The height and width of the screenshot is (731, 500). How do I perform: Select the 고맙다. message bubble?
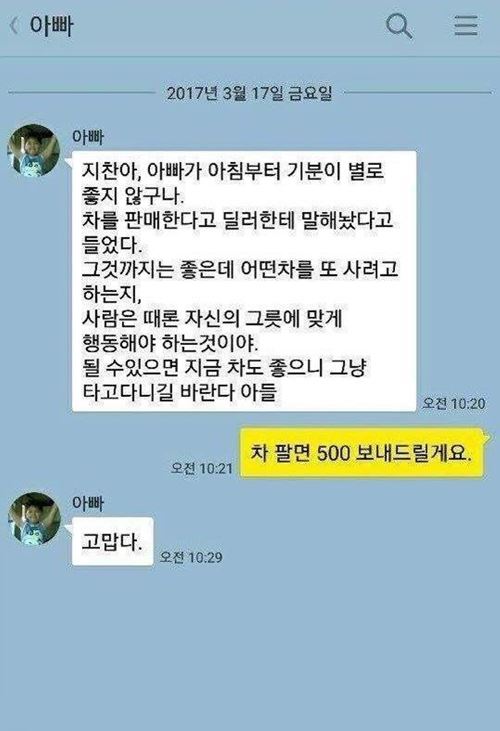(112, 541)
